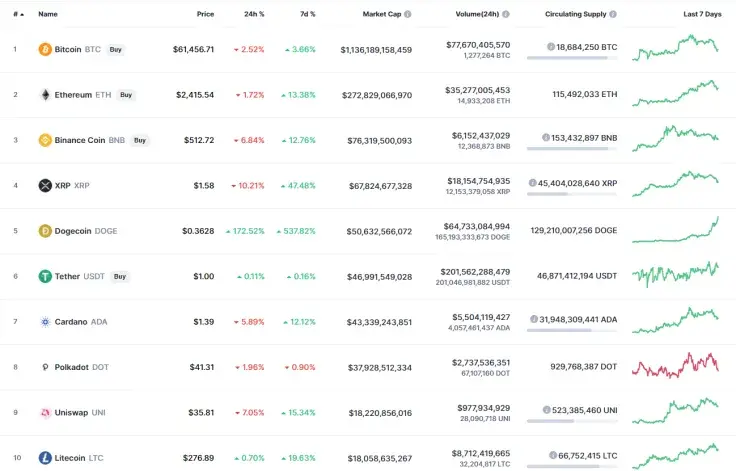Click the Bitcoin coin logo icon
The height and width of the screenshot is (471, 736).
45,49
